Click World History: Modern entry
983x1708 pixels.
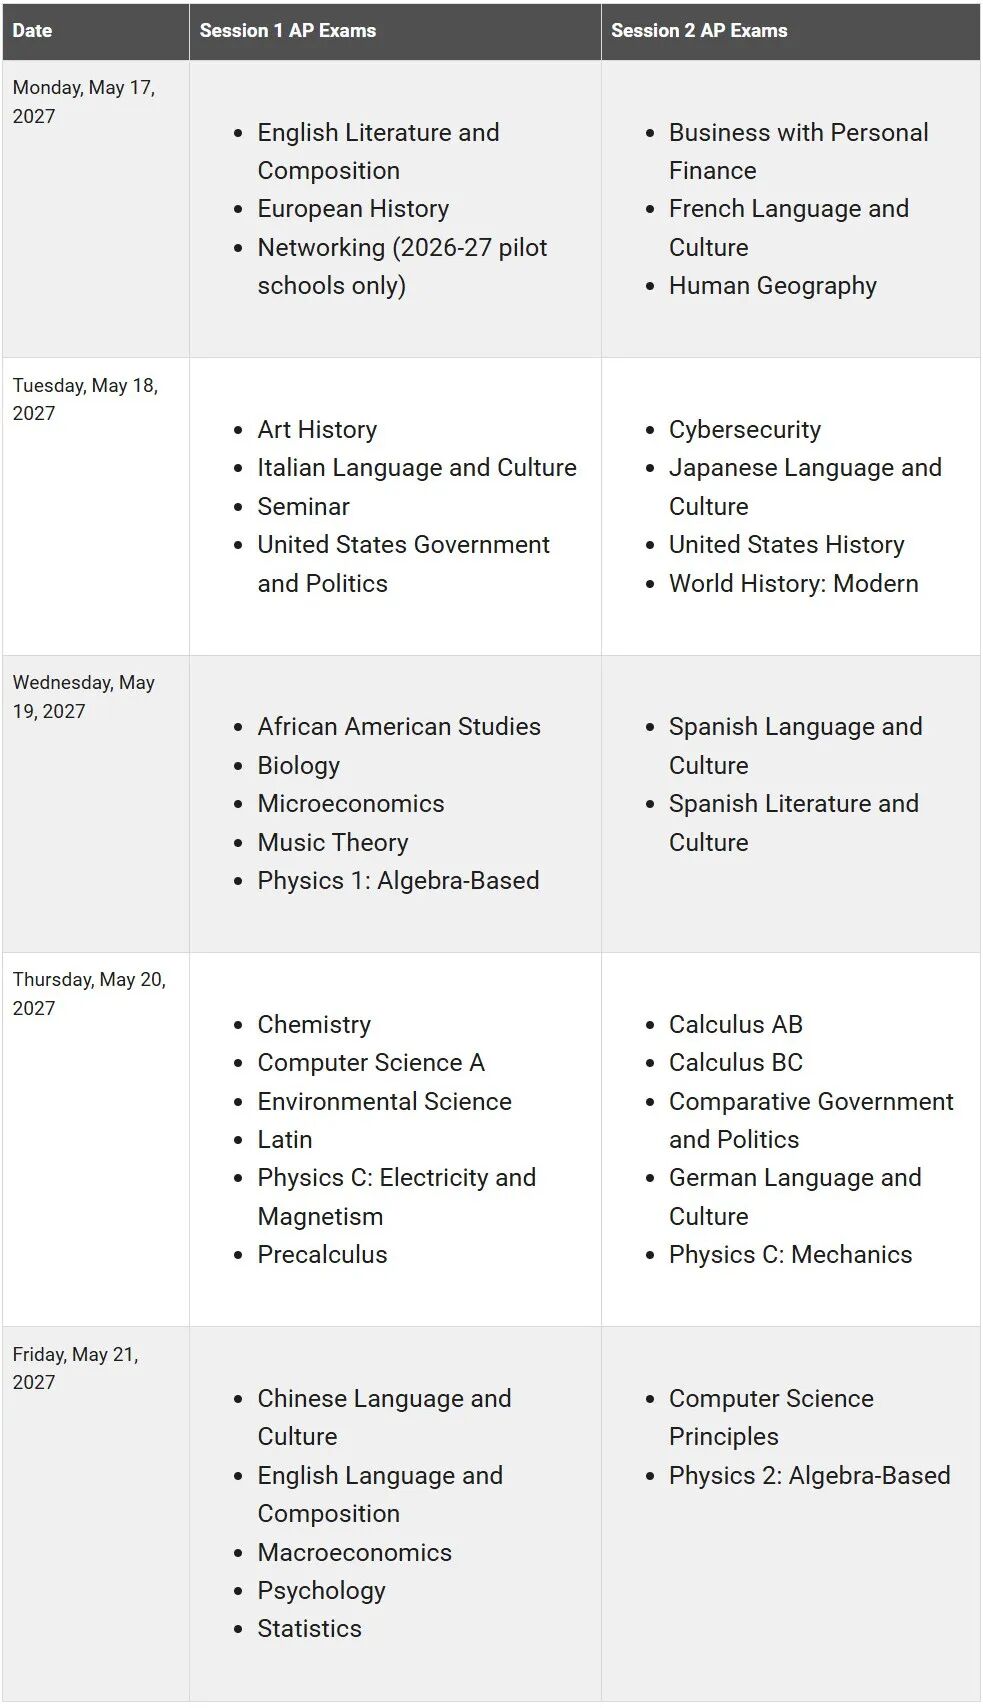coord(794,583)
